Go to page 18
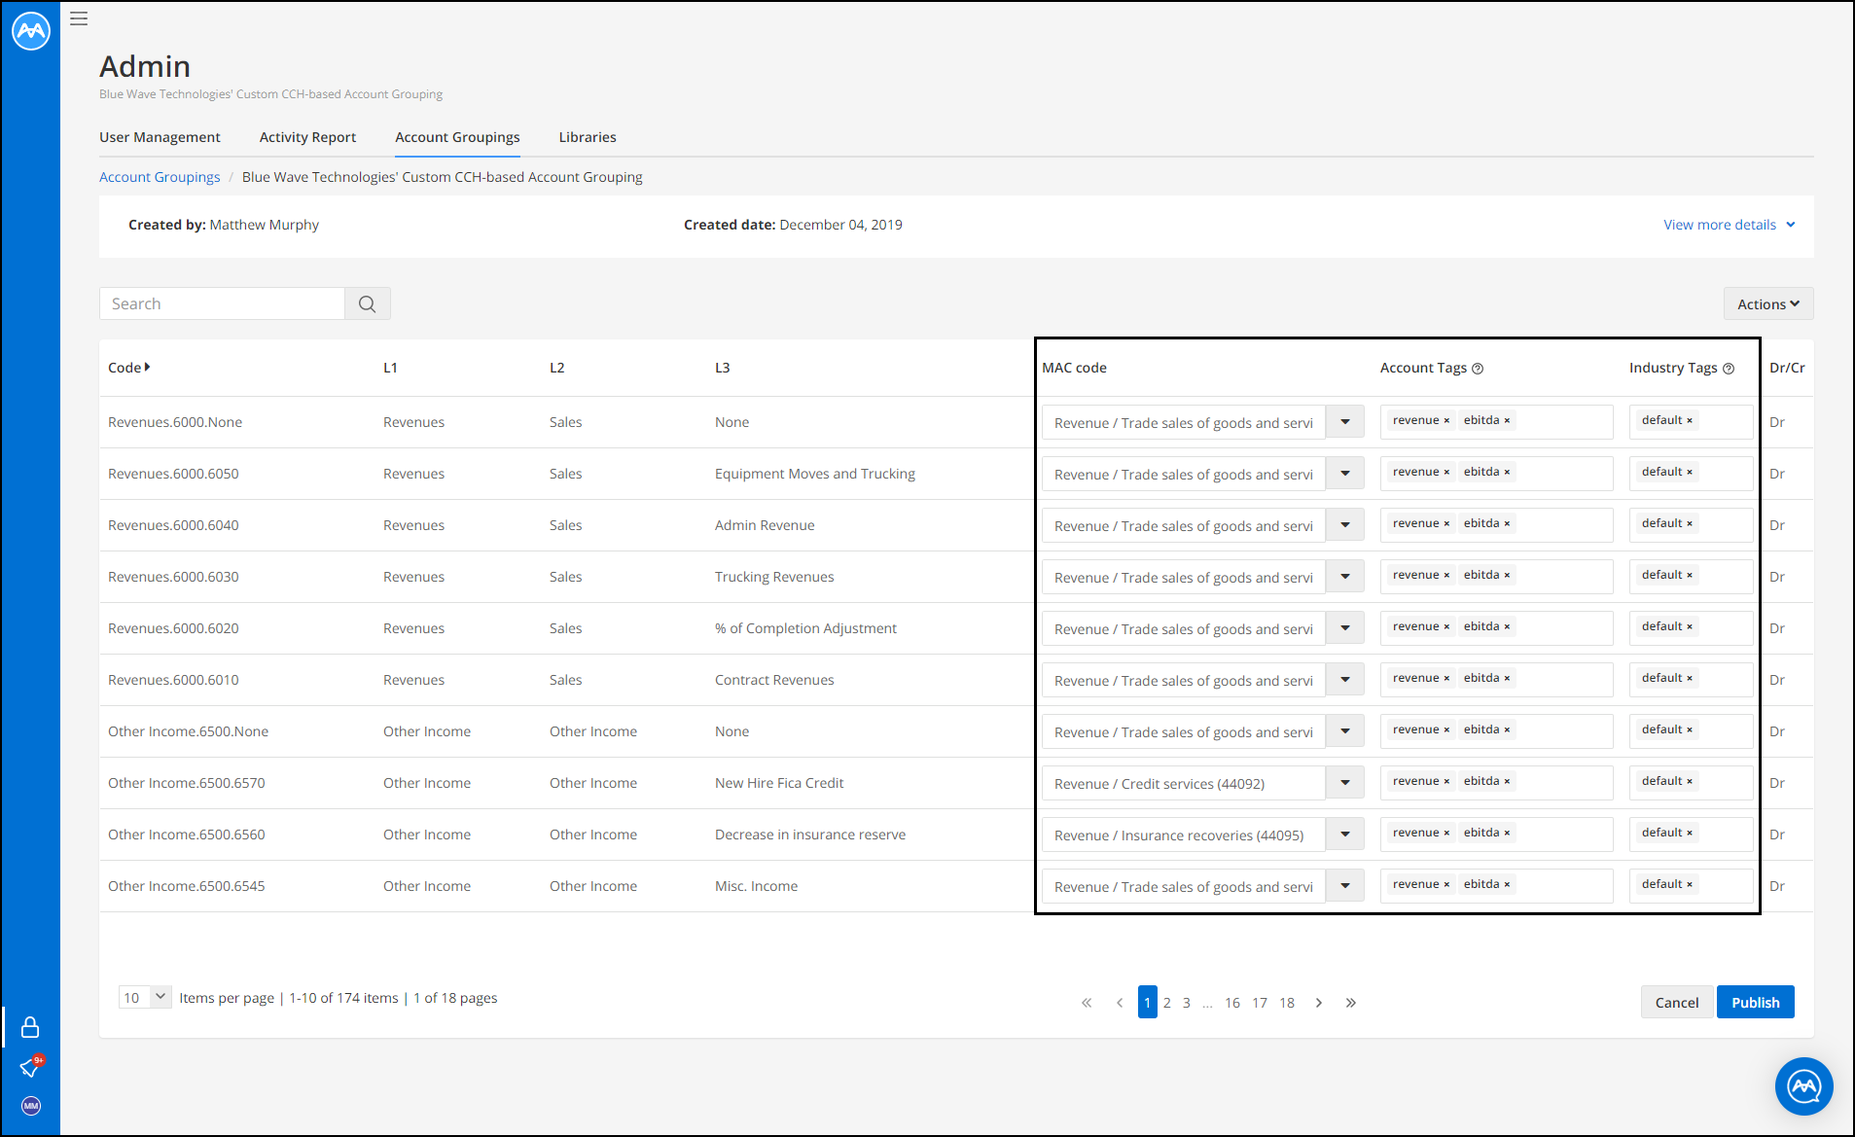Viewport: 1855px width, 1137px height. [x=1287, y=1003]
